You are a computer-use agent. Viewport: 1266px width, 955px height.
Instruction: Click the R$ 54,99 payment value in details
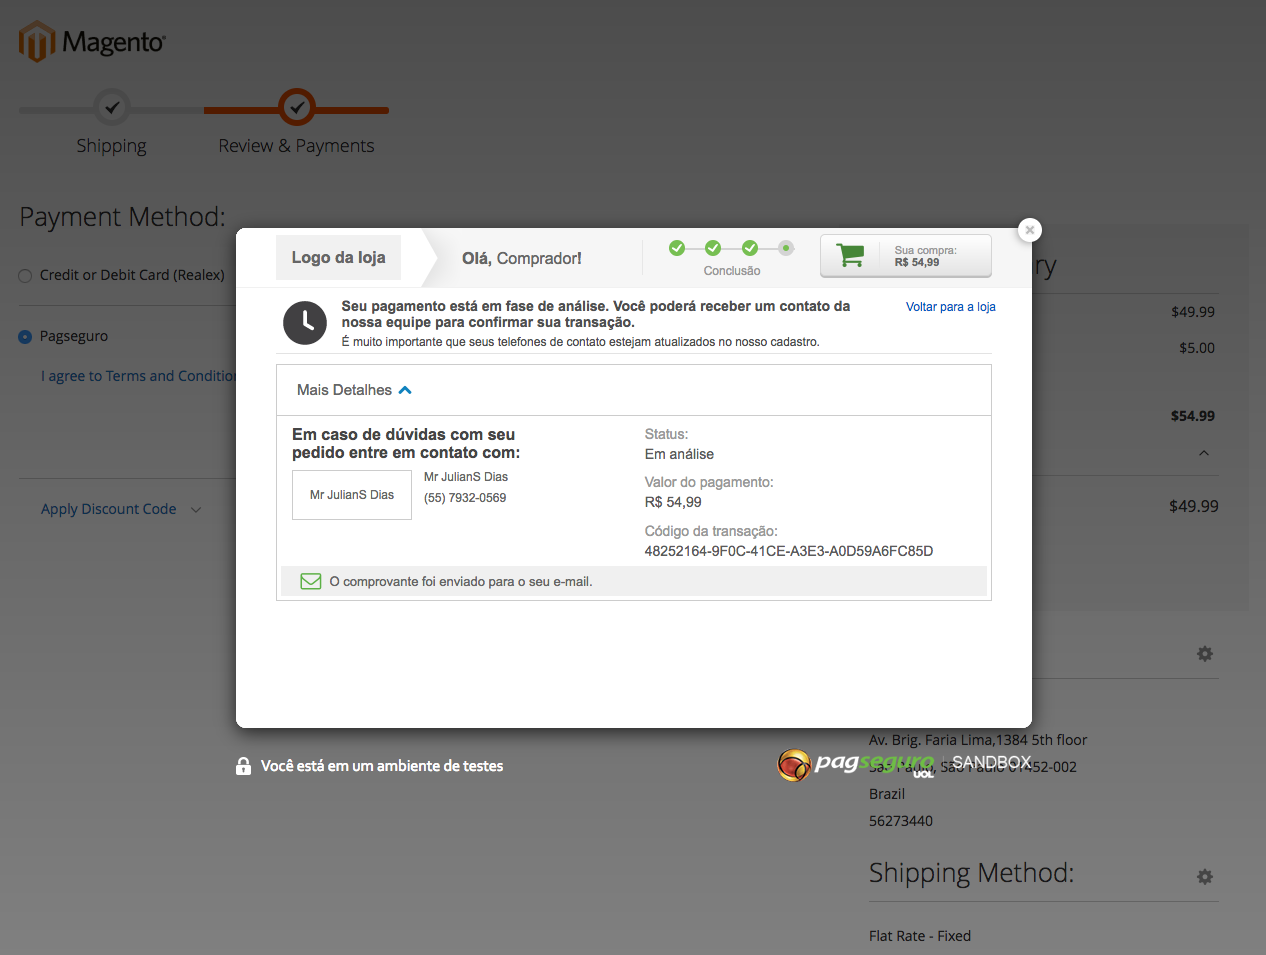[673, 502]
